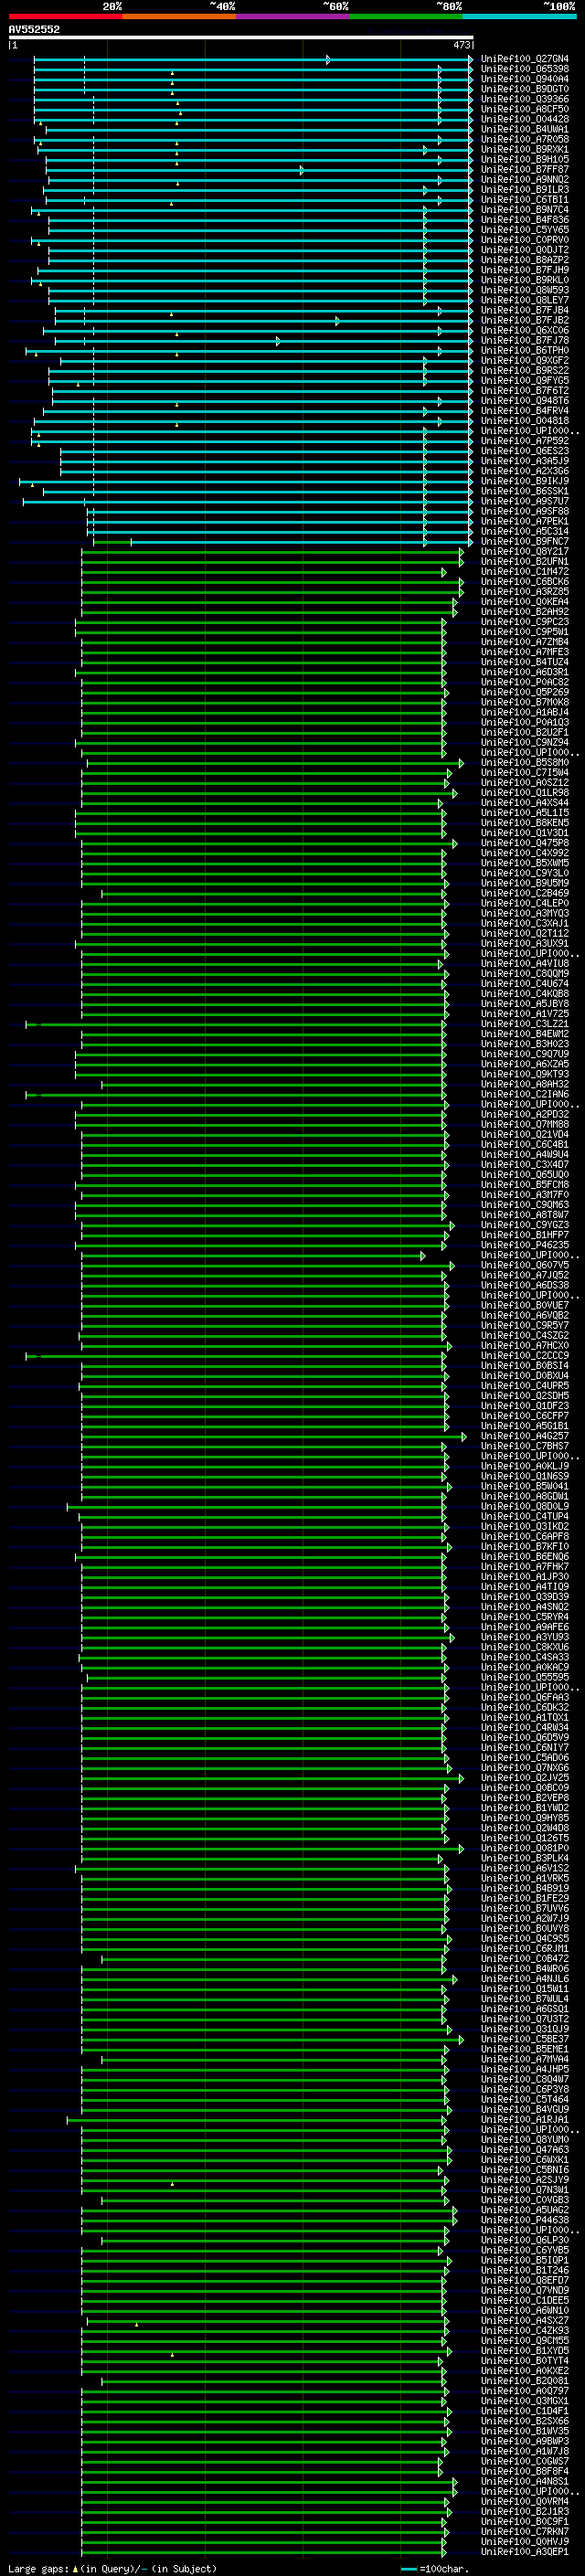
Task: Click the orange ~40% identity legend segment
Action: pyautogui.click(x=179, y=16)
